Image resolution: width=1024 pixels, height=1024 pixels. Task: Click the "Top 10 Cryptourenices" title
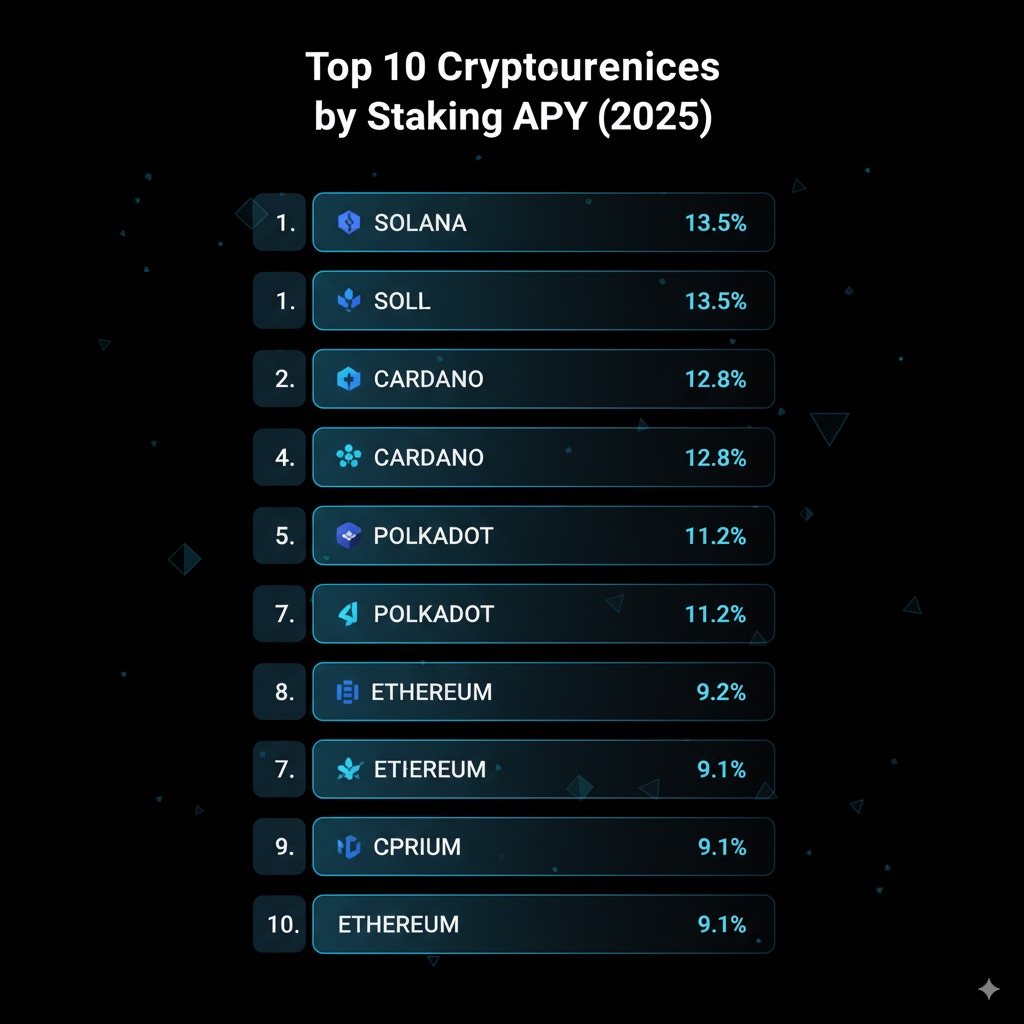512,68
